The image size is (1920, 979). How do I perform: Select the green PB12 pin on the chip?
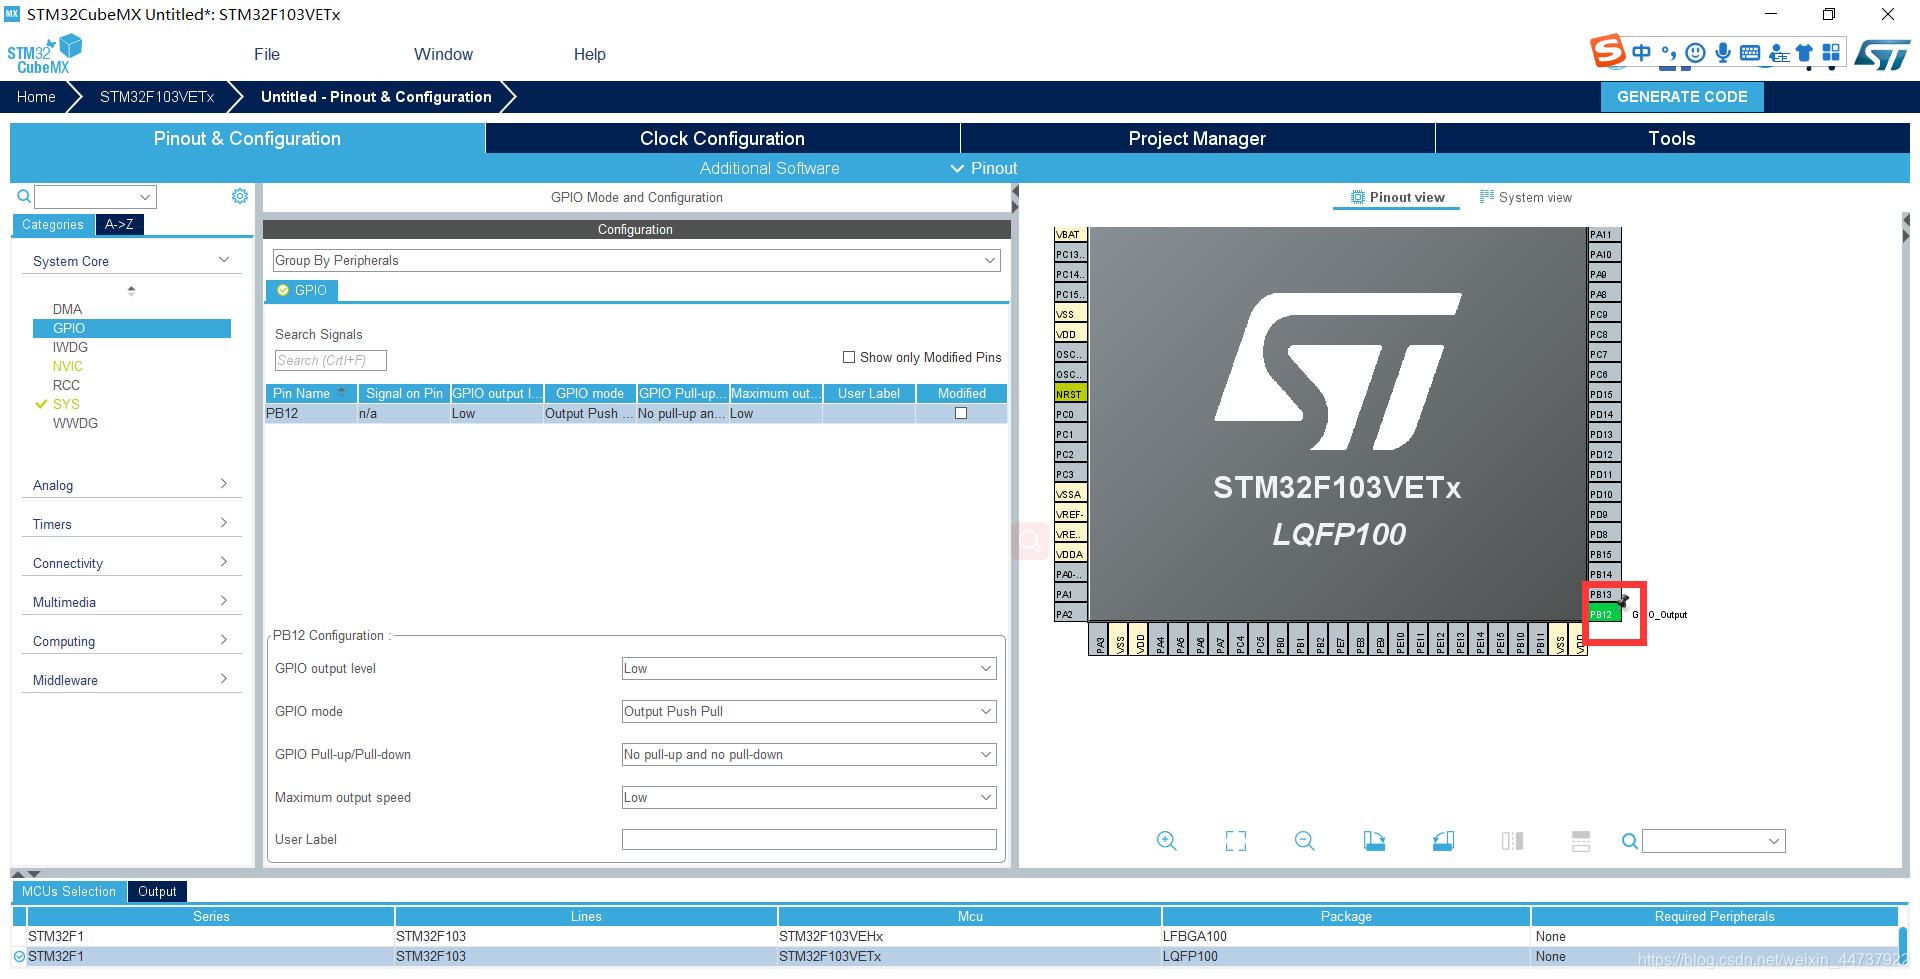tap(1604, 614)
